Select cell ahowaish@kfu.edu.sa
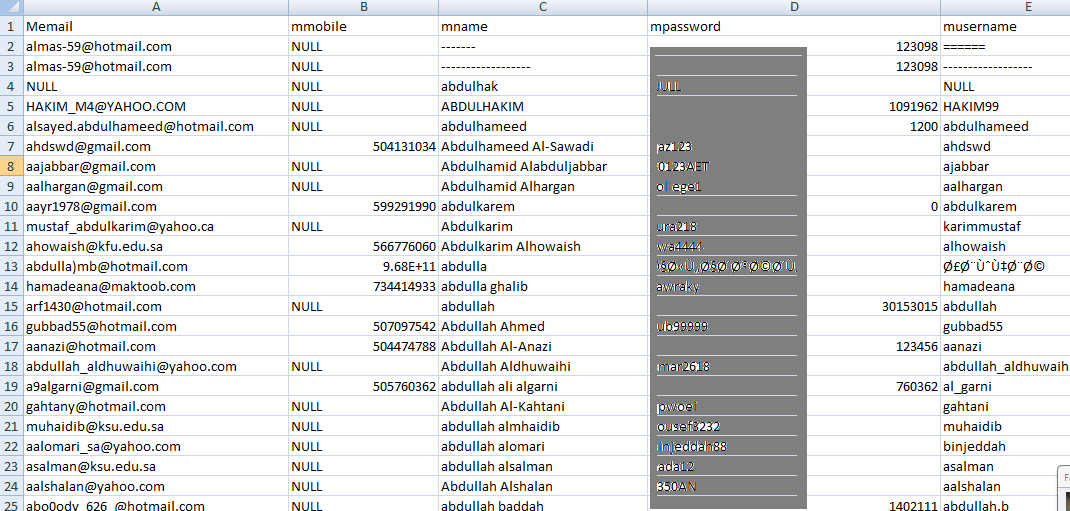The width and height of the screenshot is (1070, 511). 156,247
